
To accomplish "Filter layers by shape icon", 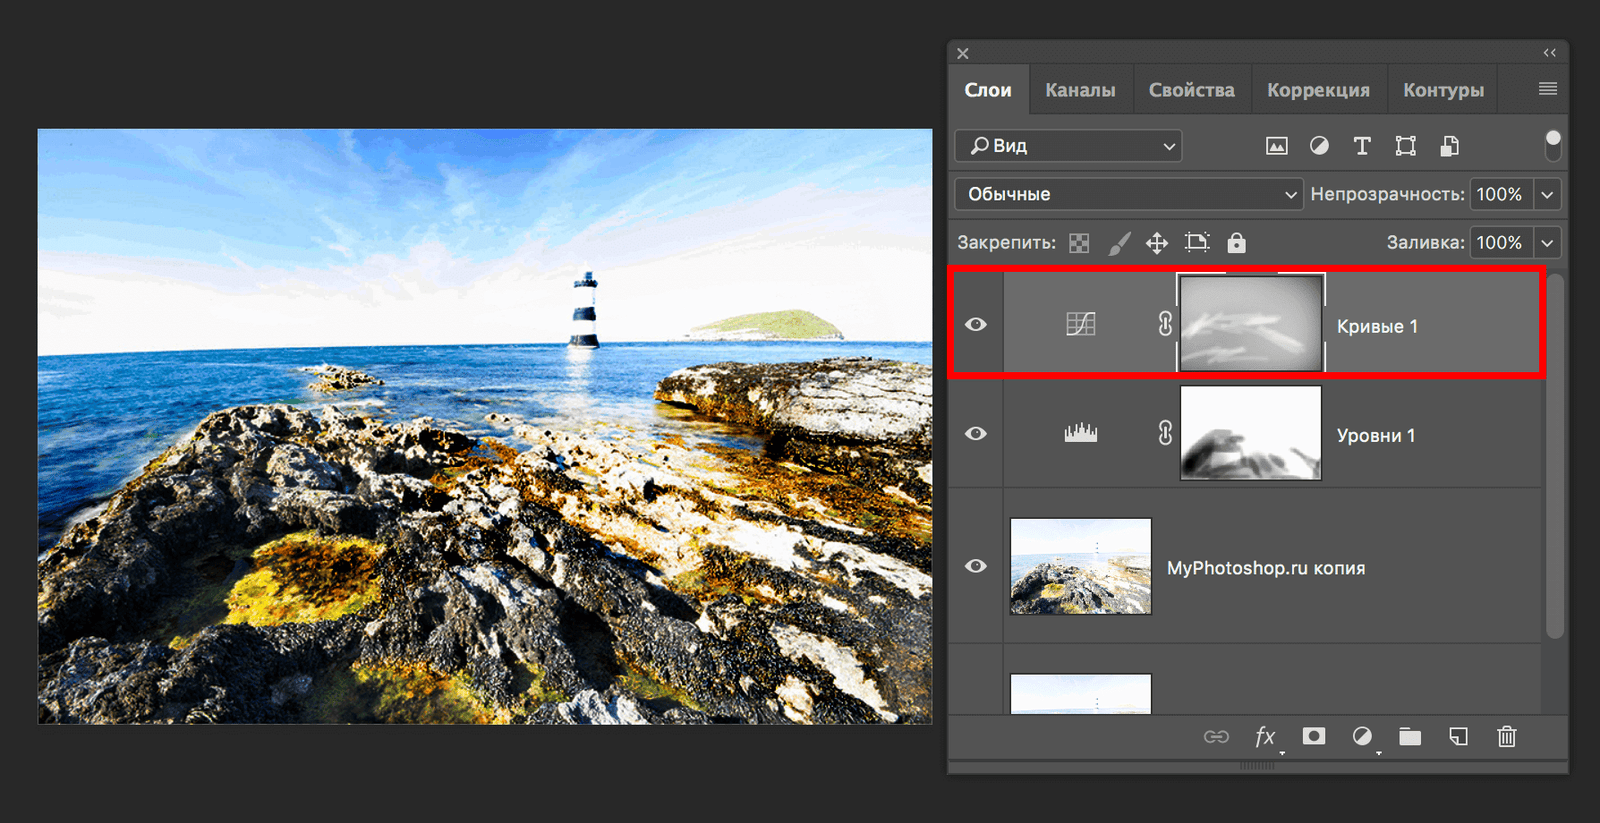I will coord(1405,146).
